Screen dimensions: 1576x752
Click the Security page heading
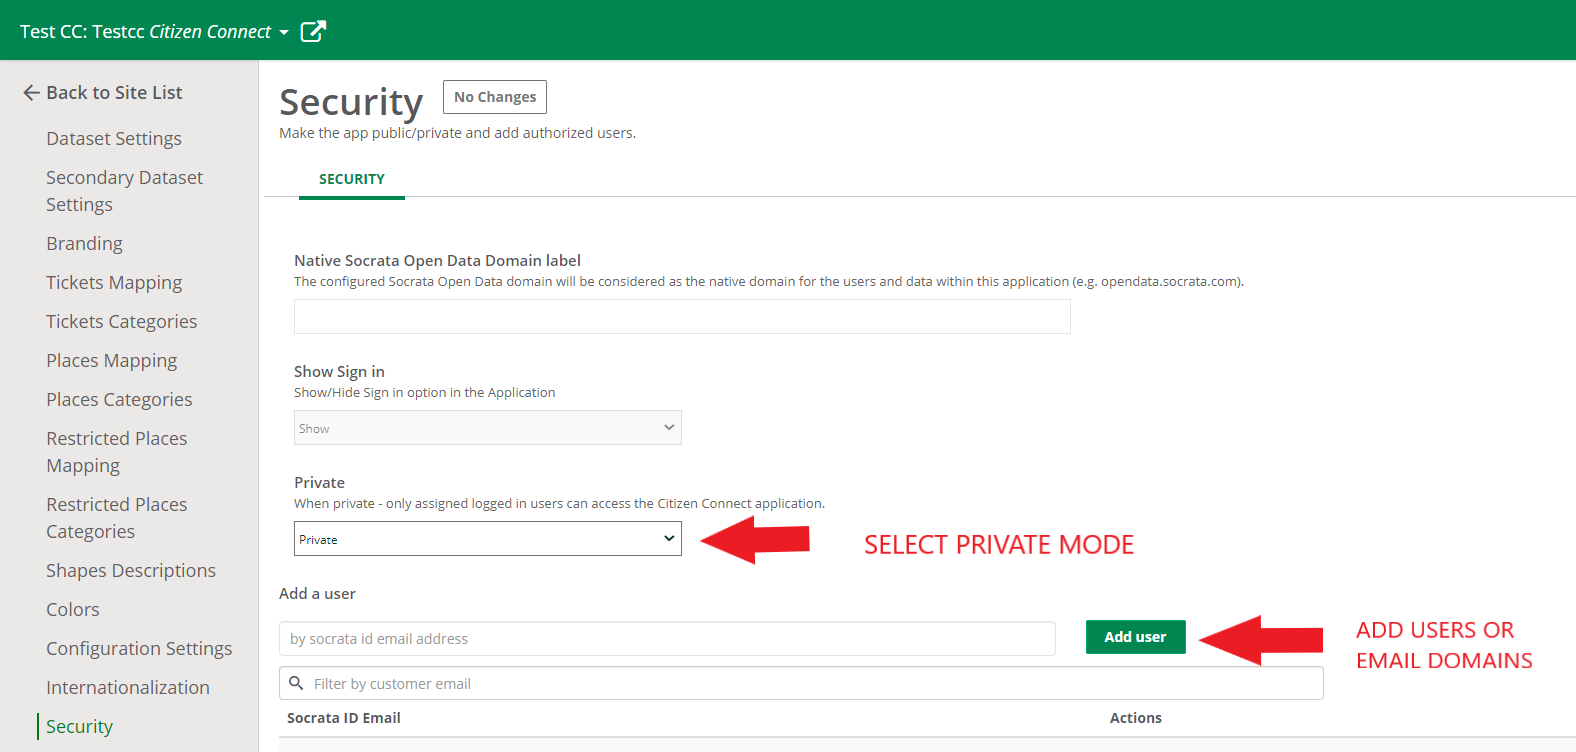351,102
